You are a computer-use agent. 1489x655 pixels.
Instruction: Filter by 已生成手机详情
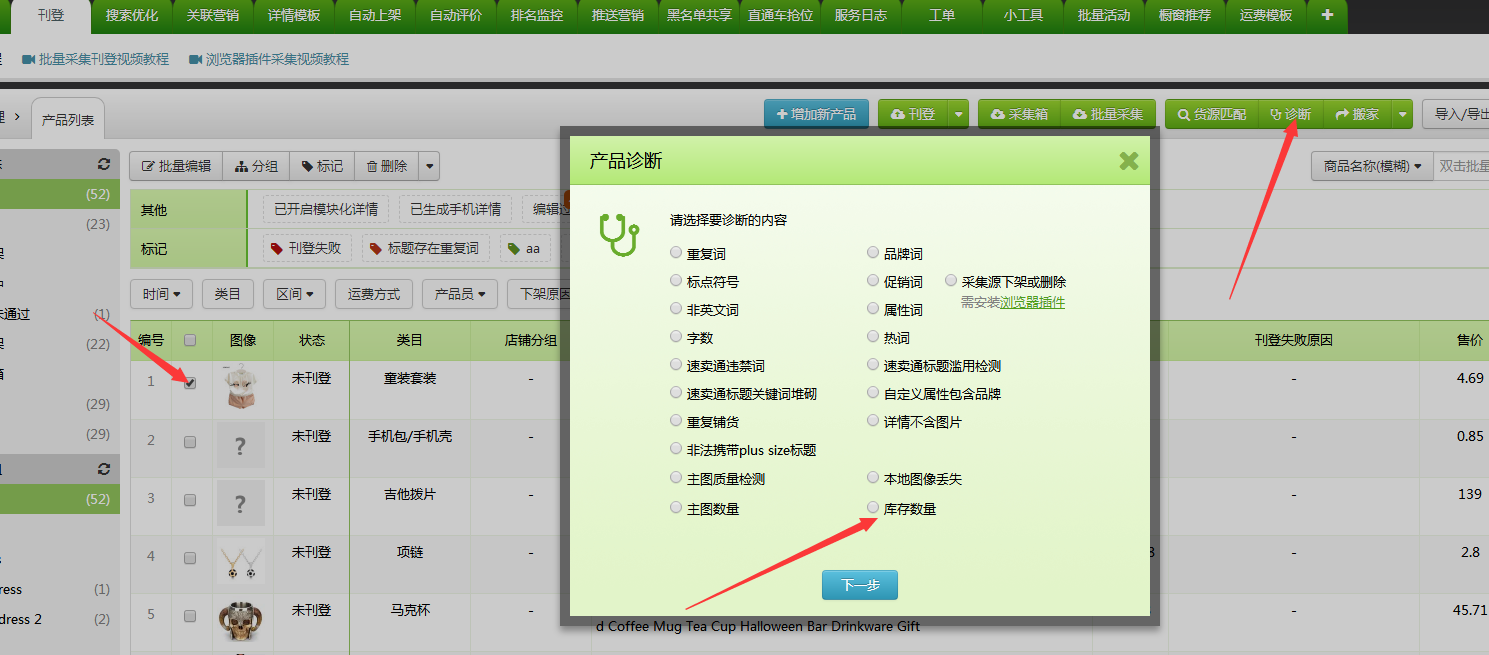pyautogui.click(x=455, y=209)
